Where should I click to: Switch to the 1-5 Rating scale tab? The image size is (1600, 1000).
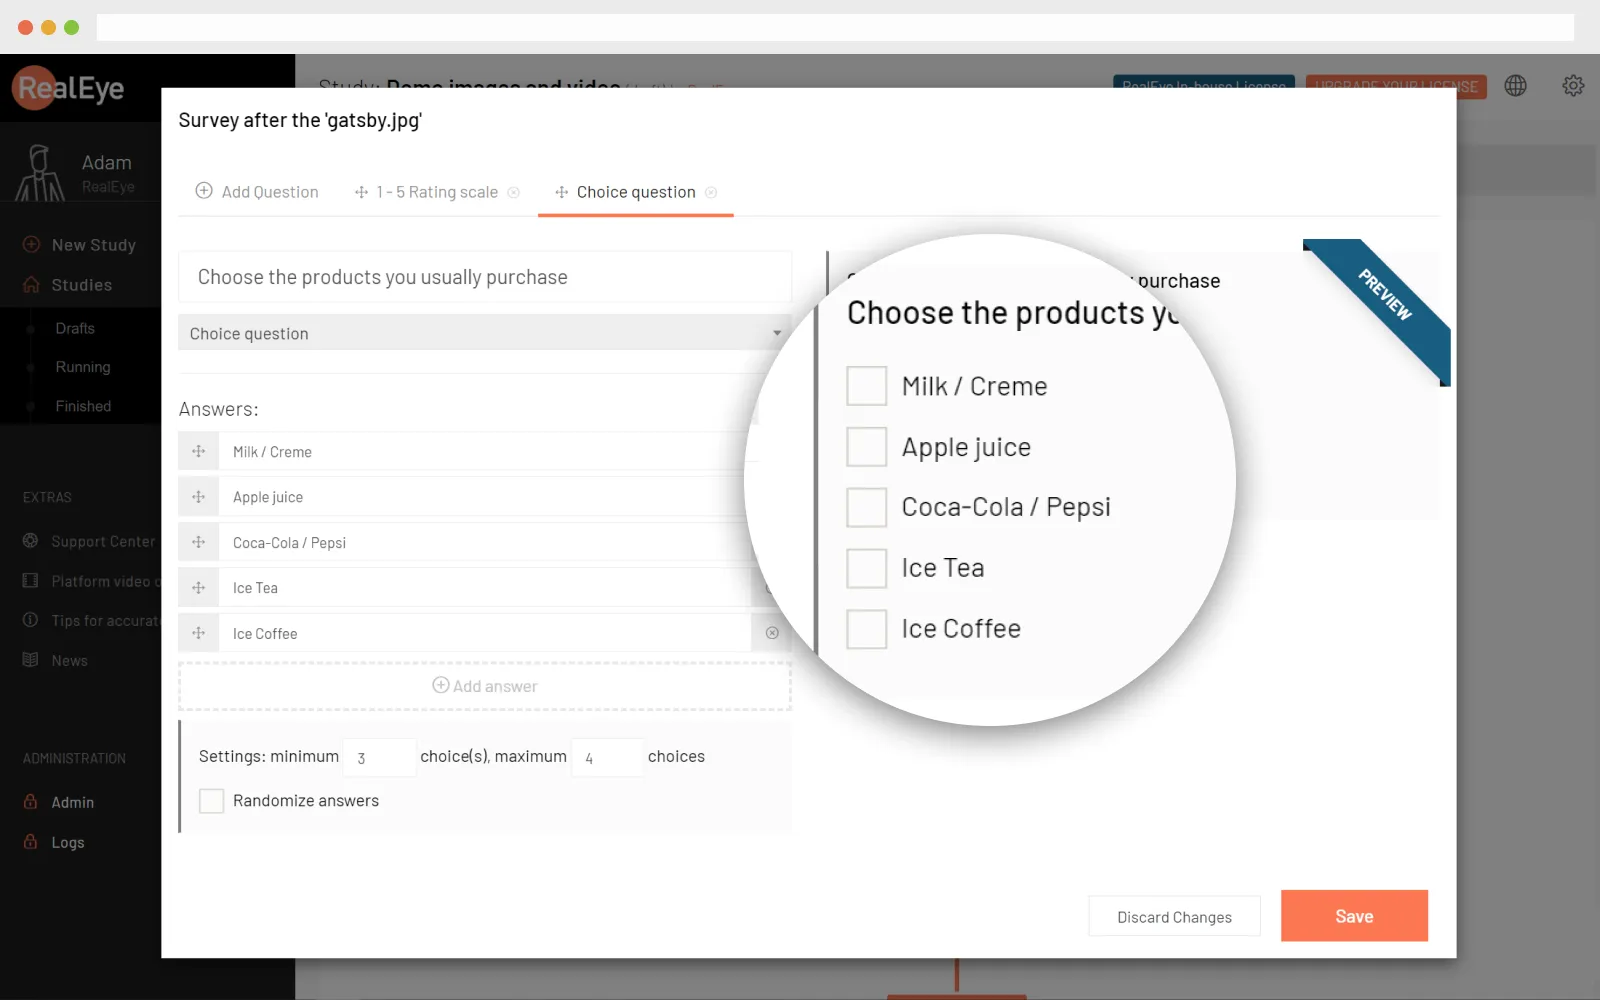[436, 192]
